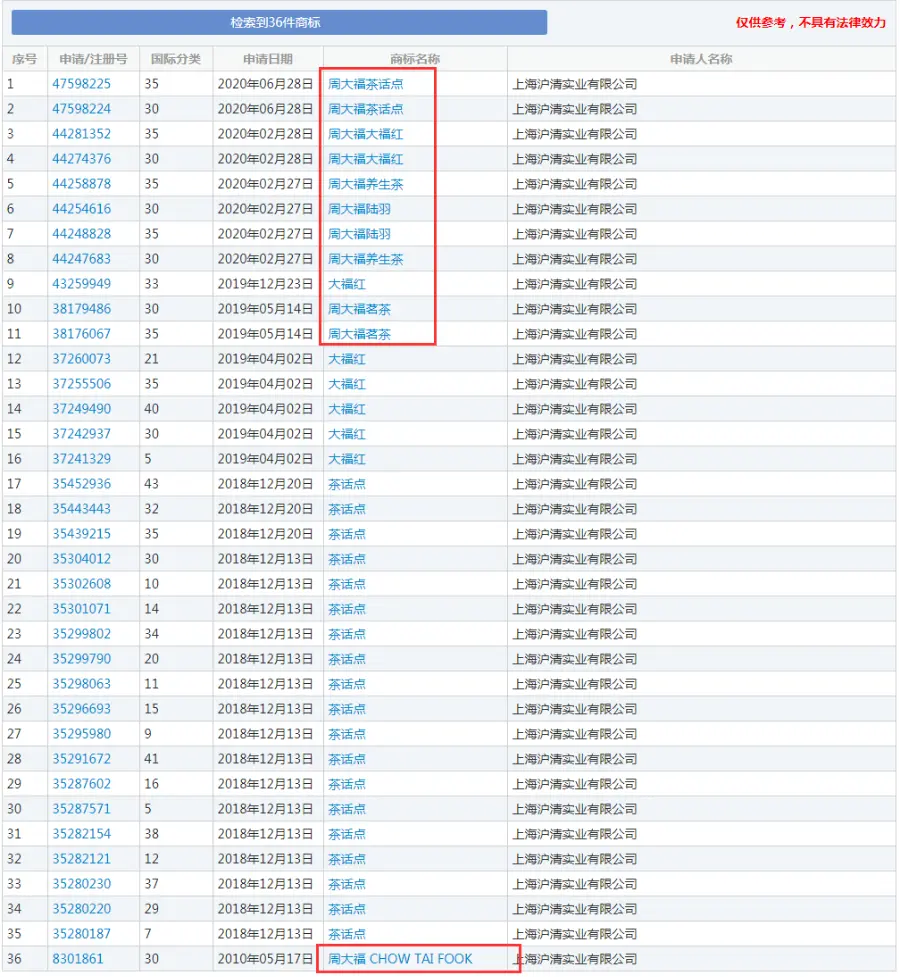Open trademark 周大福养生茶 in row 8
Image resolution: width=900 pixels, height=977 pixels.
pos(366,259)
